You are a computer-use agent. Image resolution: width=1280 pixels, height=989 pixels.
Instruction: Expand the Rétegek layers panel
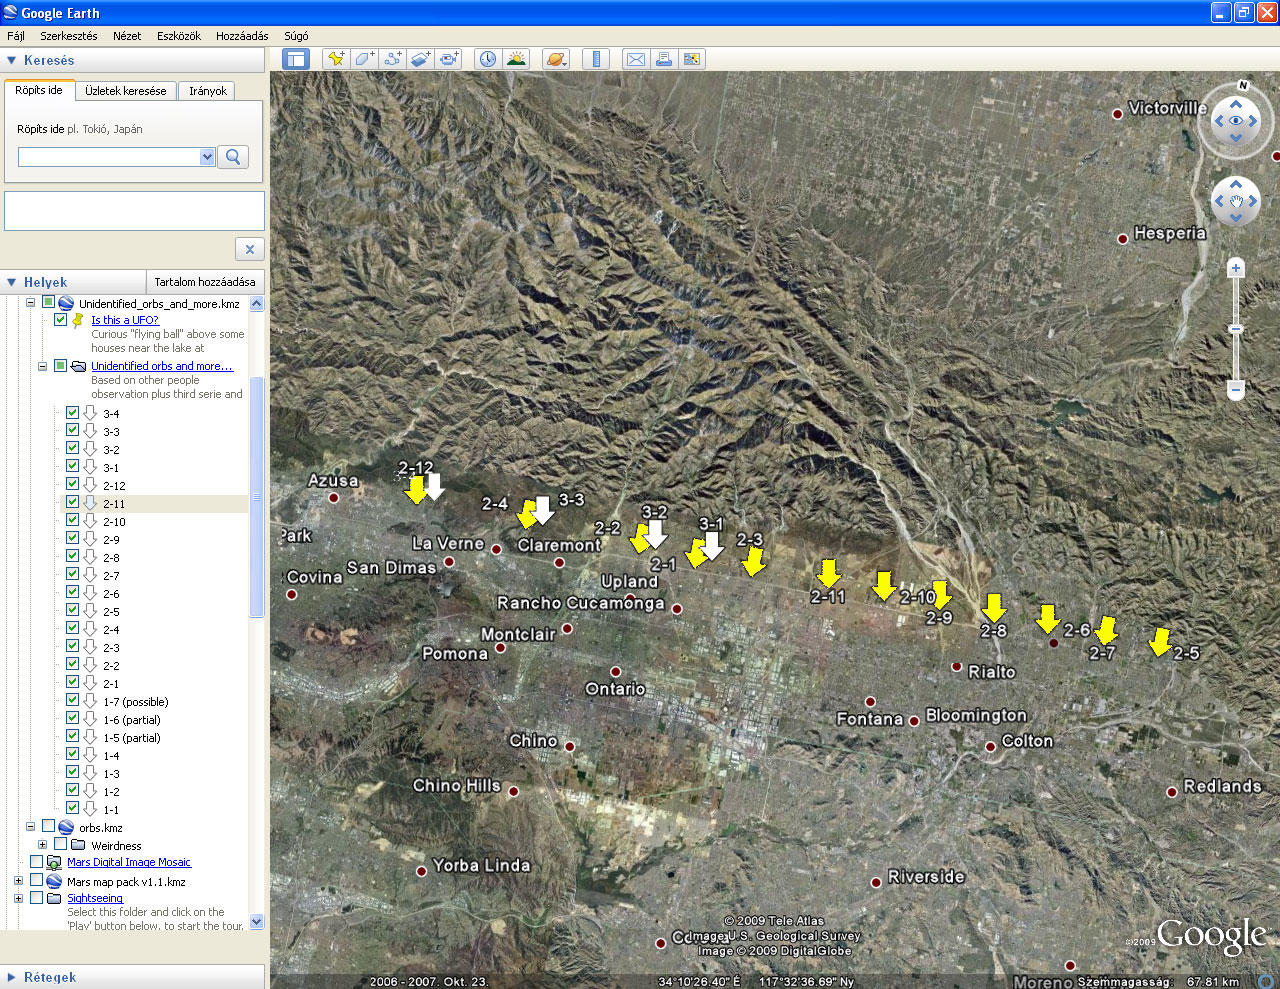coord(12,977)
